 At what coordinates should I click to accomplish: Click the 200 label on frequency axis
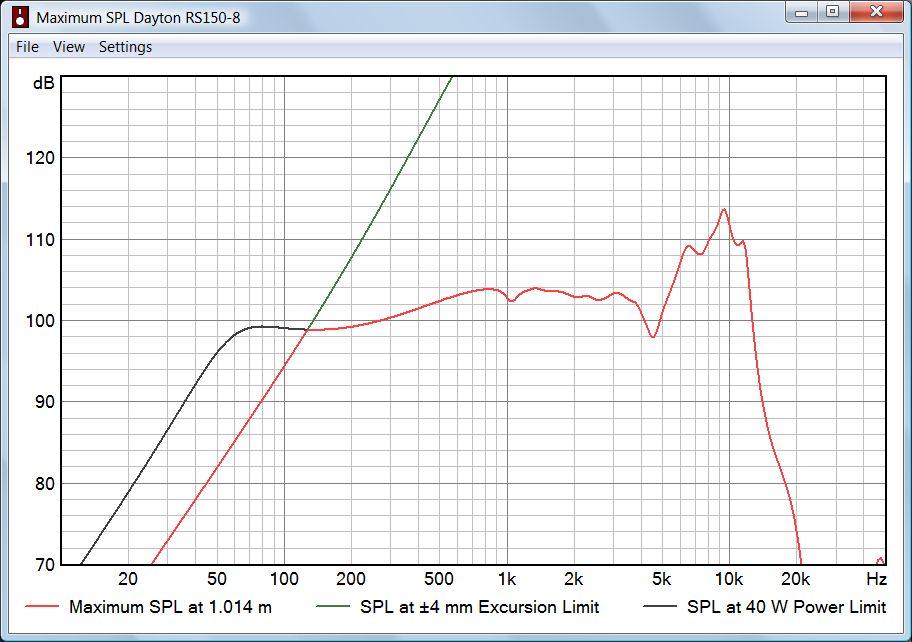click(x=351, y=579)
